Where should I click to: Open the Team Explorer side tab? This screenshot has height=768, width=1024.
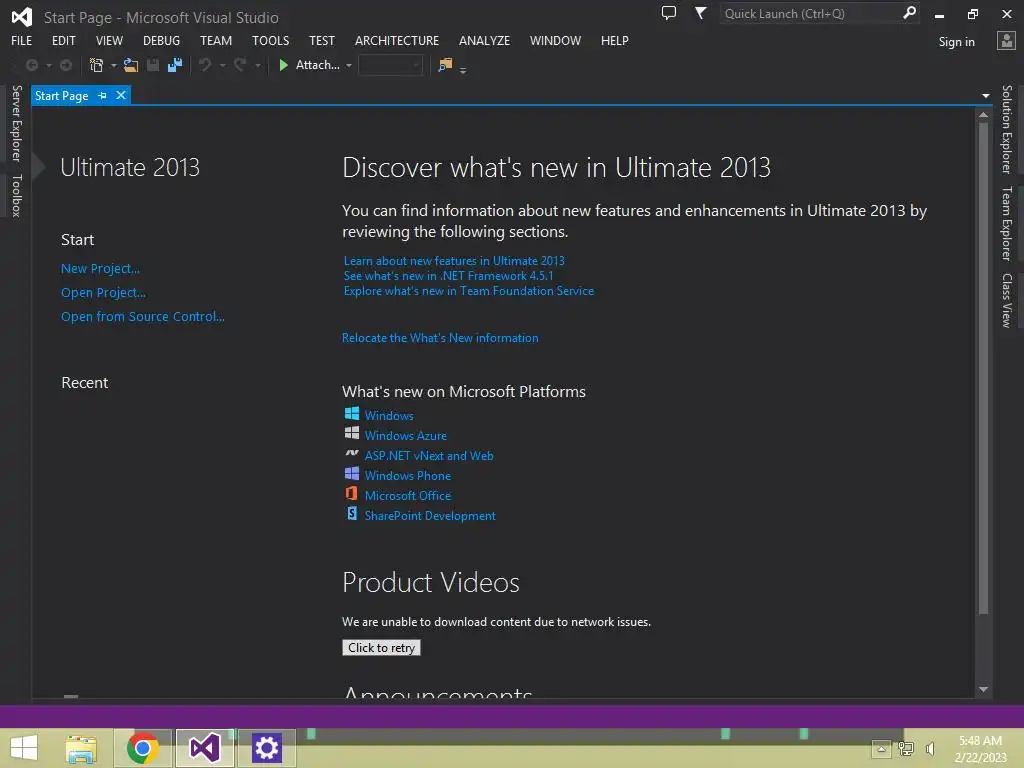coord(1006,223)
